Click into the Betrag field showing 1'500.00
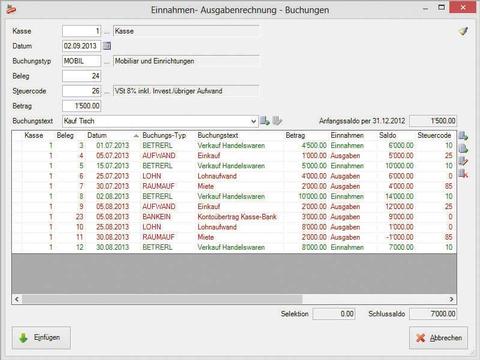Screen dimensions: 480x360 81,106
